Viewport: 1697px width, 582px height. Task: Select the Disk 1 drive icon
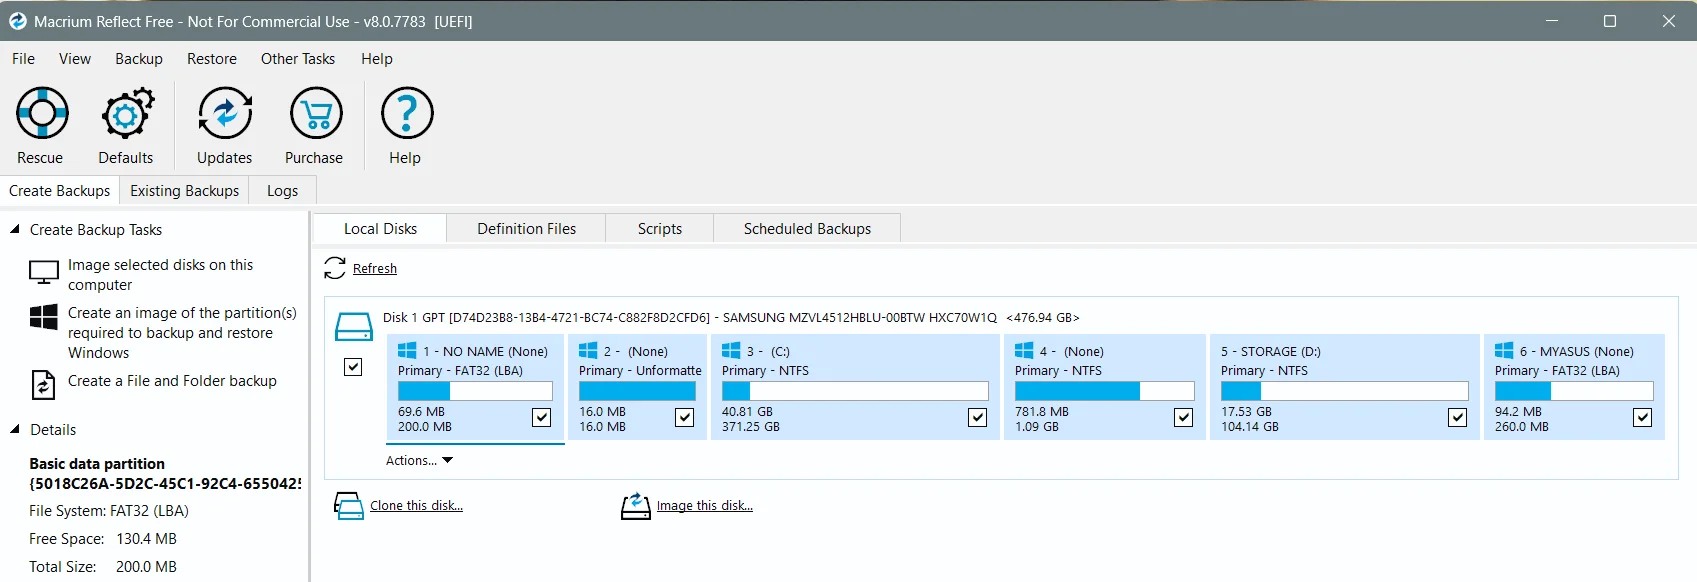(x=353, y=326)
